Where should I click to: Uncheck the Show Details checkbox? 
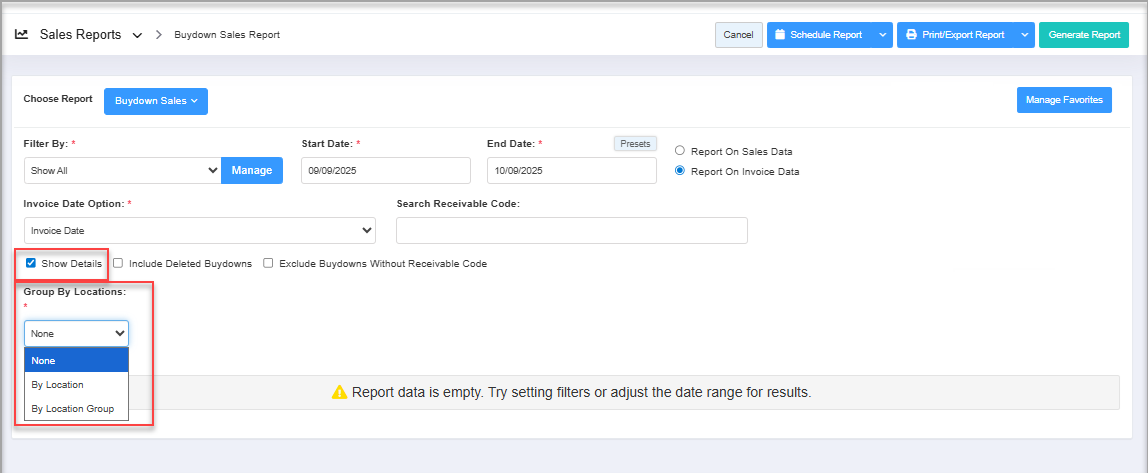(31, 264)
